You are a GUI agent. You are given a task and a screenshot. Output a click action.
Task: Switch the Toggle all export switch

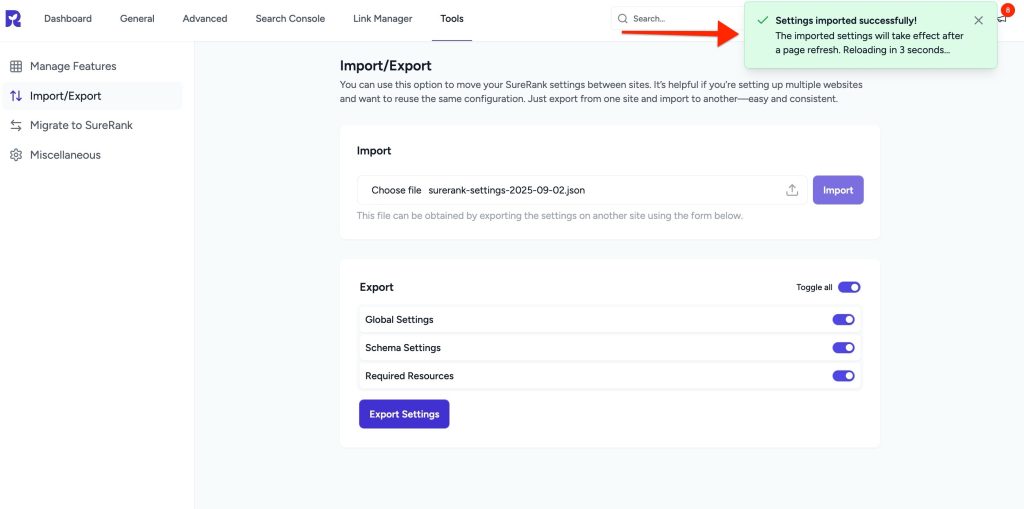click(x=849, y=287)
